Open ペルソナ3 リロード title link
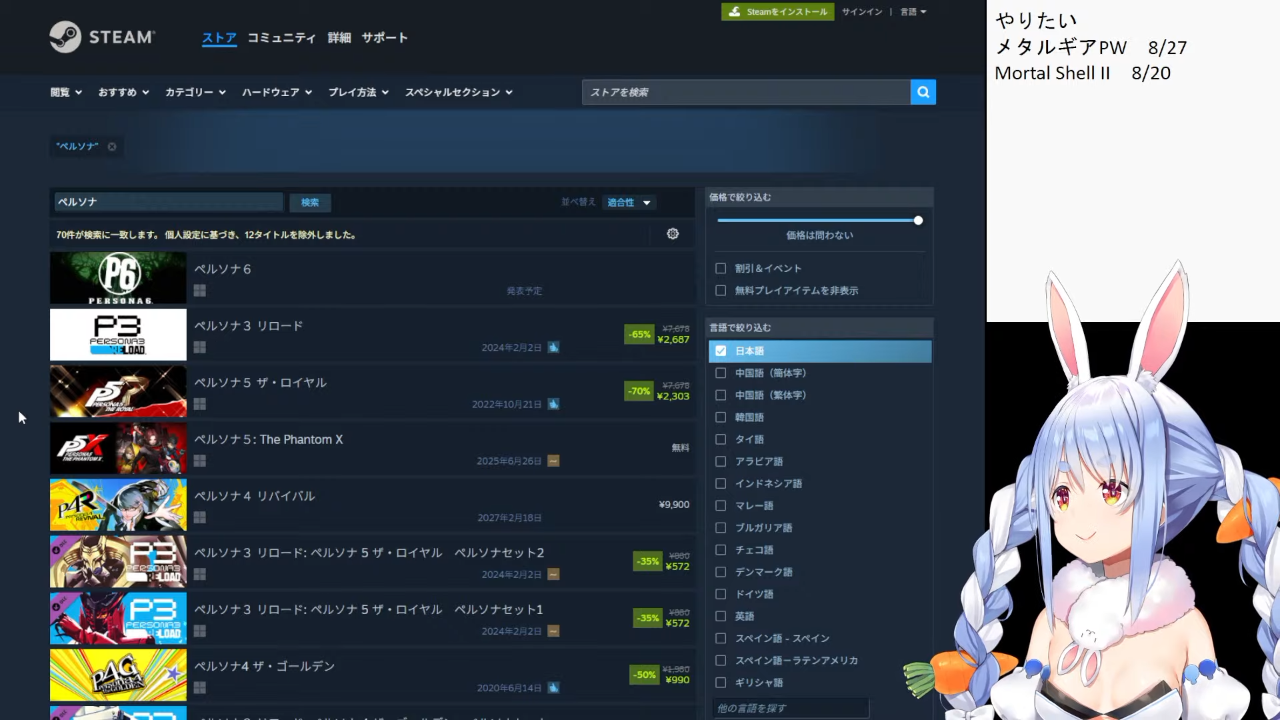Viewport: 1280px width, 720px height. tap(248, 326)
